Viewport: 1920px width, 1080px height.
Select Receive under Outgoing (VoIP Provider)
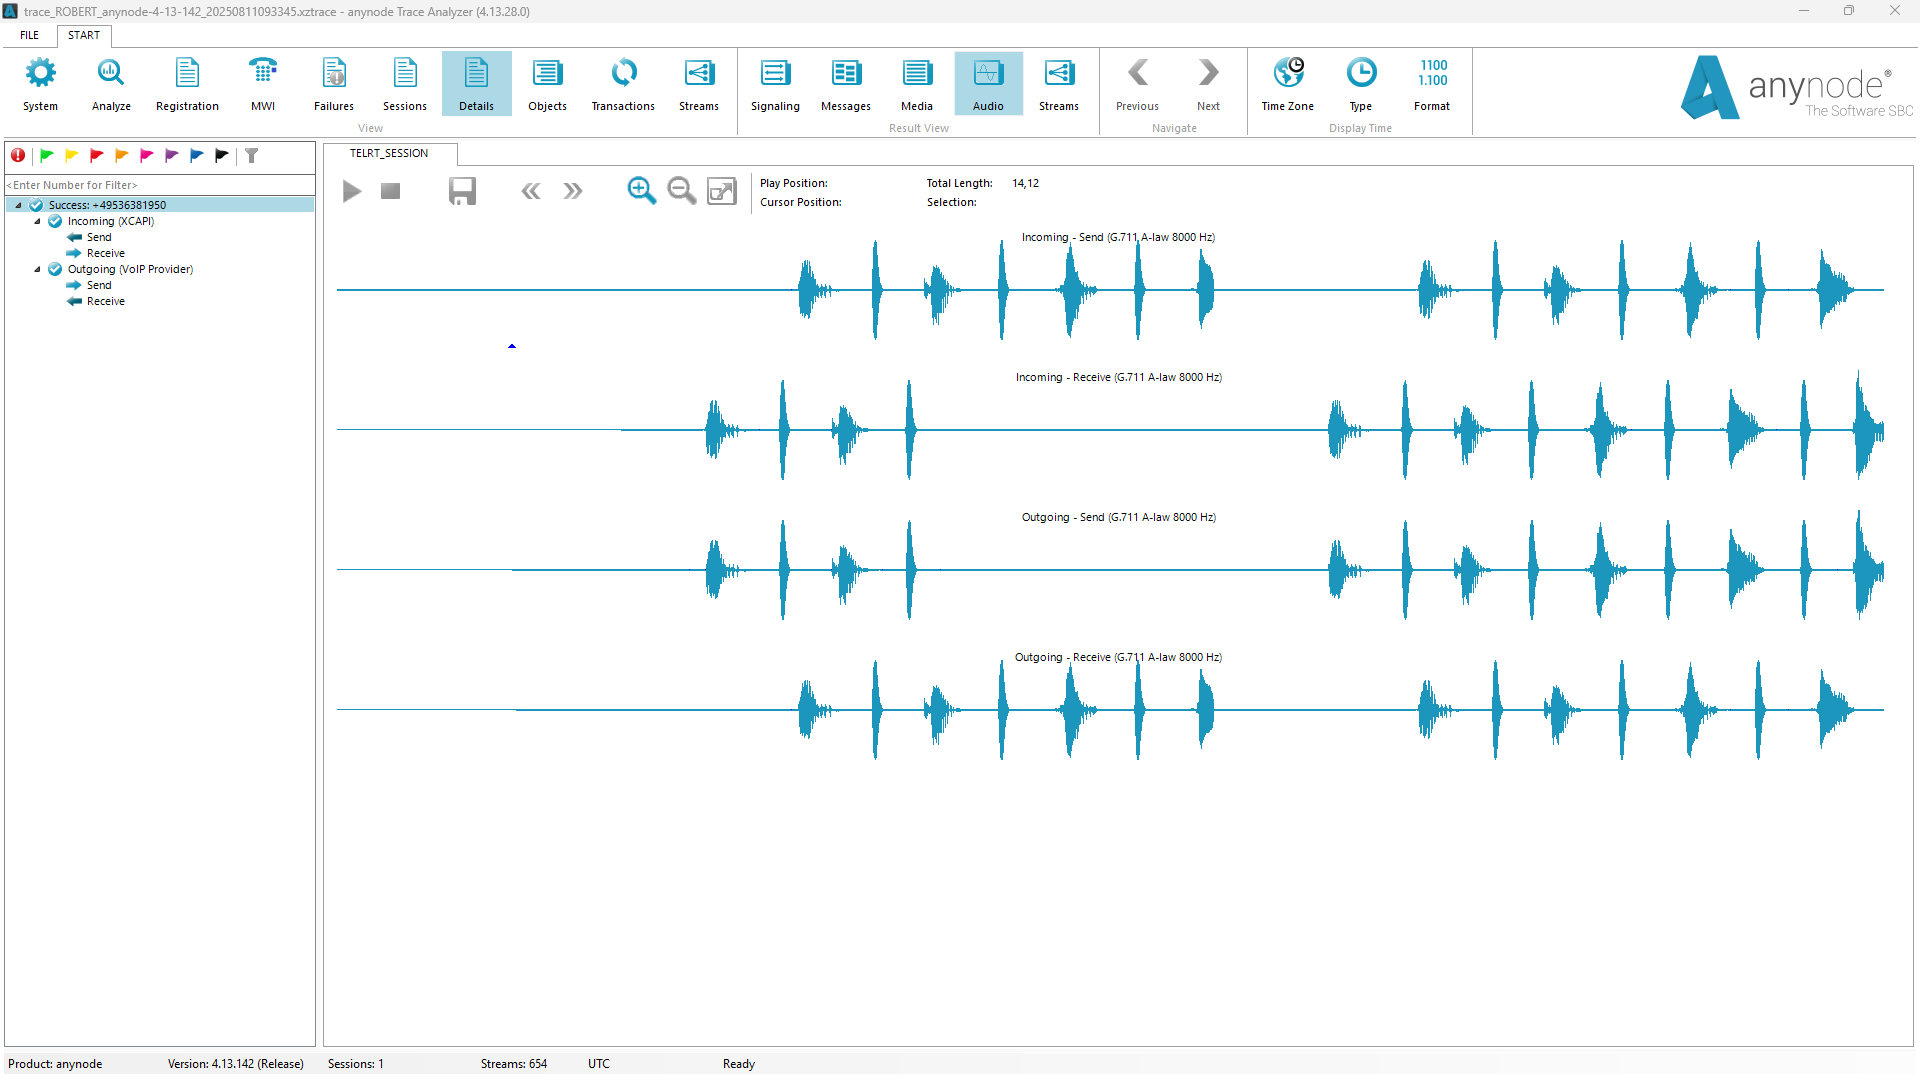[105, 301]
